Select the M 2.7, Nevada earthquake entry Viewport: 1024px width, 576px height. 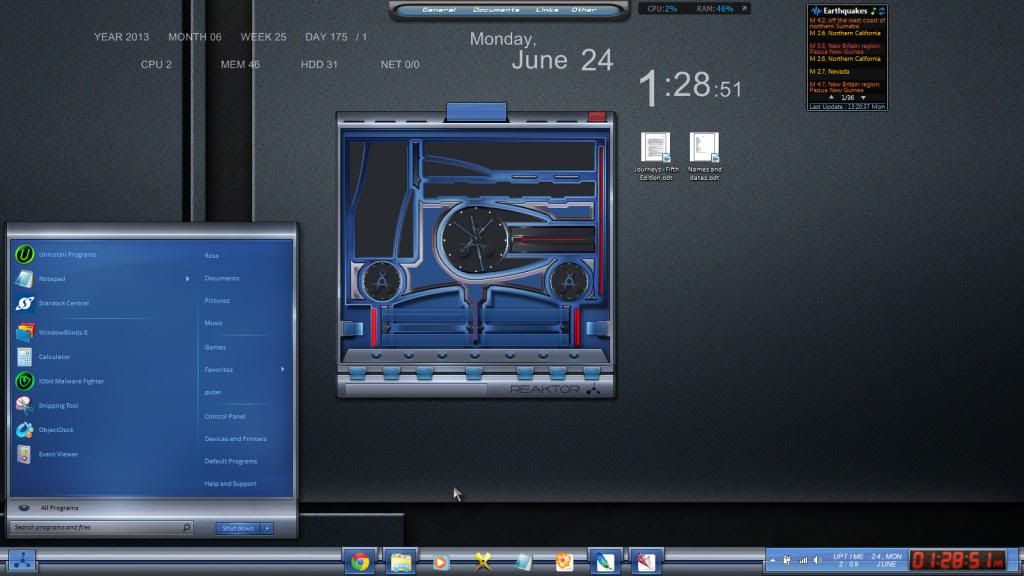[x=829, y=72]
